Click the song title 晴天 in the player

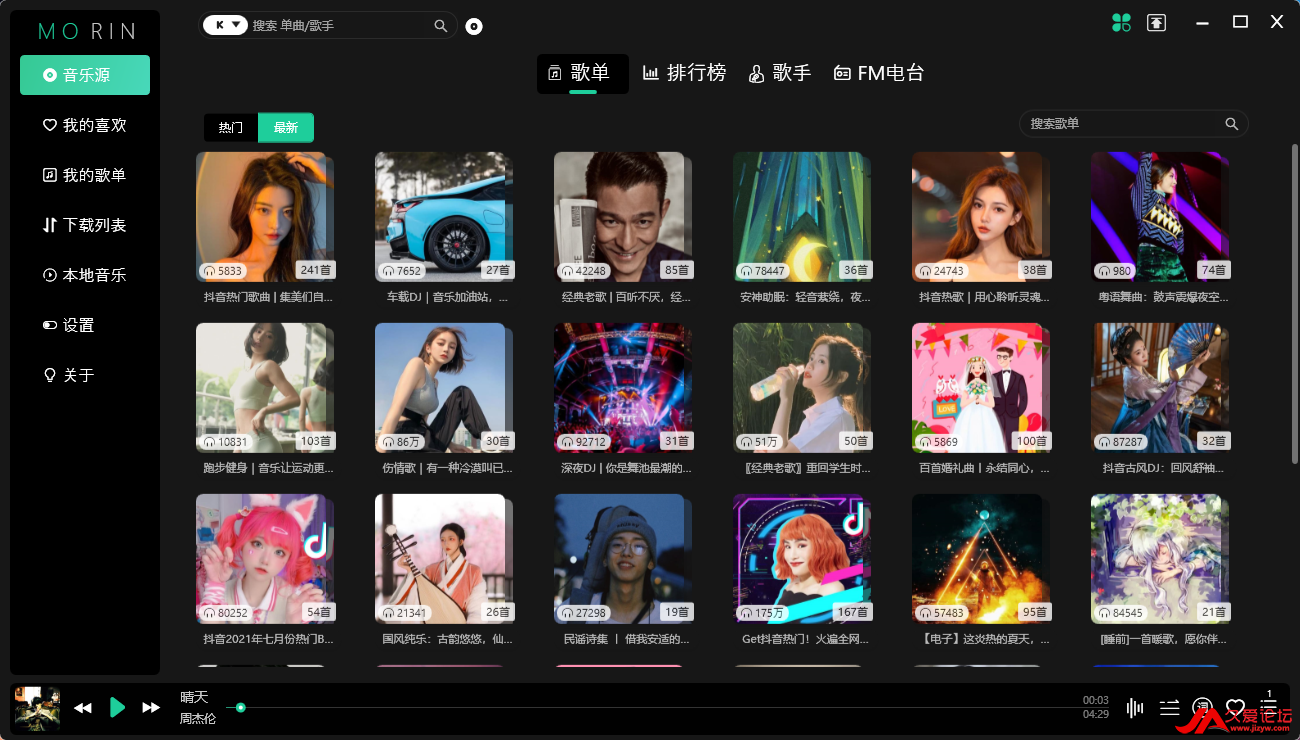[x=194, y=697]
